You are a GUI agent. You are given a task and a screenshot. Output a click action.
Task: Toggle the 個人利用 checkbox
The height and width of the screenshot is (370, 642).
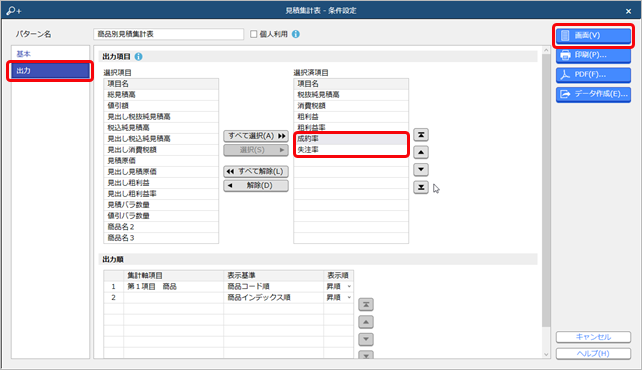(253, 34)
